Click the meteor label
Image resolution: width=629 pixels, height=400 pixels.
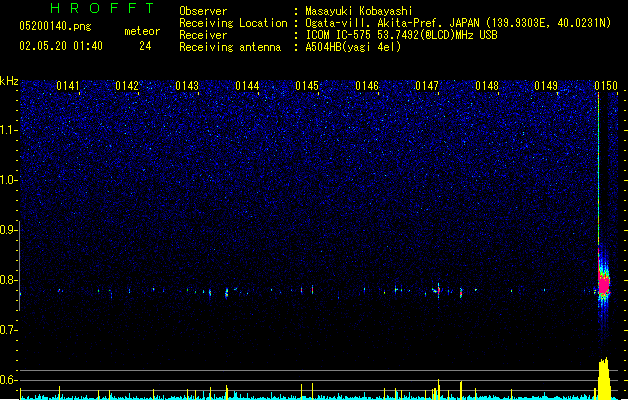tap(142, 31)
